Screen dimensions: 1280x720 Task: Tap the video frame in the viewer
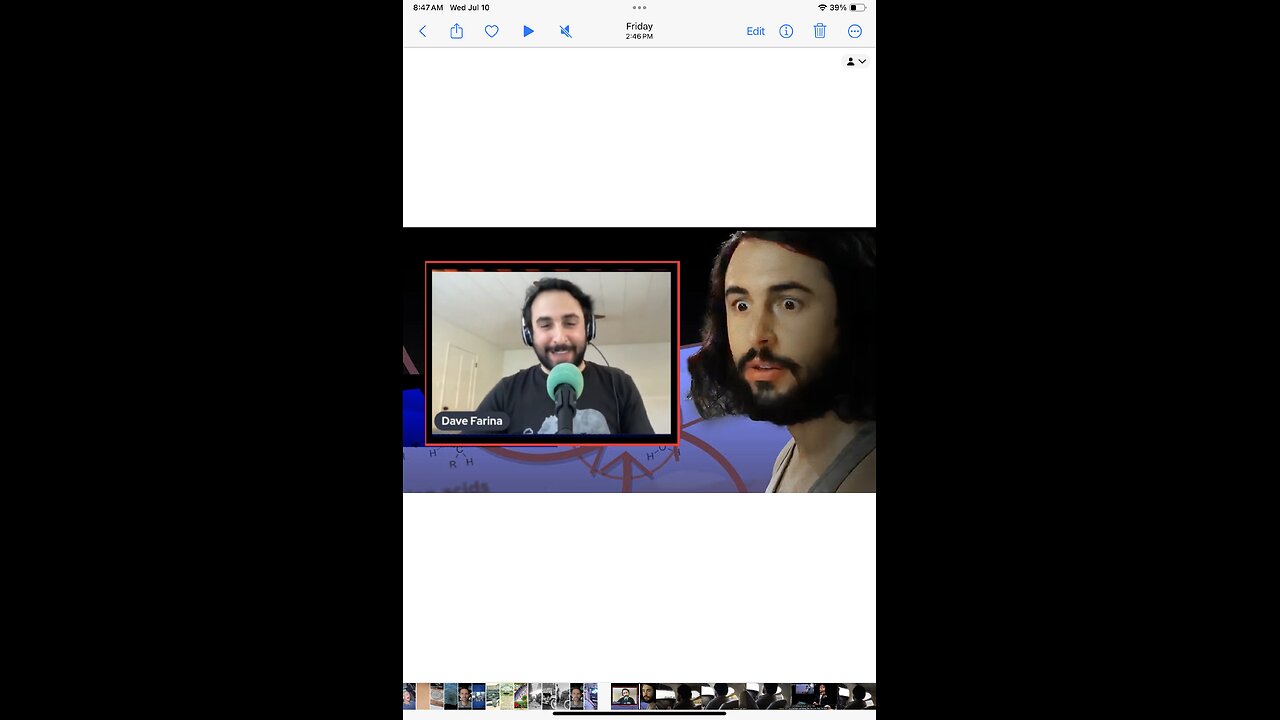click(639, 360)
